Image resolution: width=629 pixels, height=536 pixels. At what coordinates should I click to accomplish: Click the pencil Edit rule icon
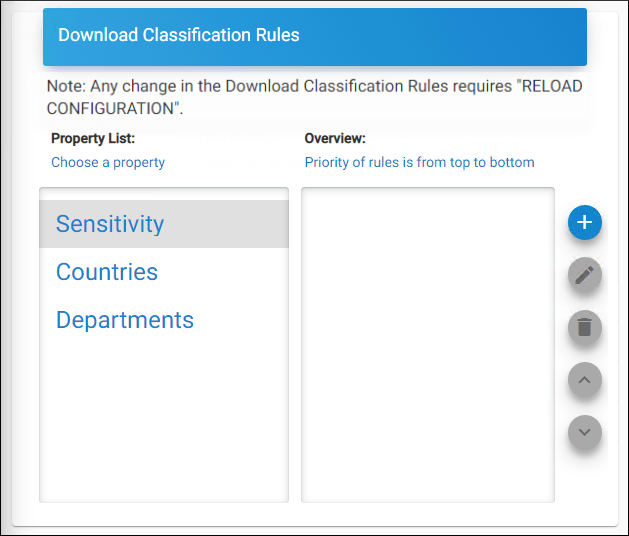[585, 275]
